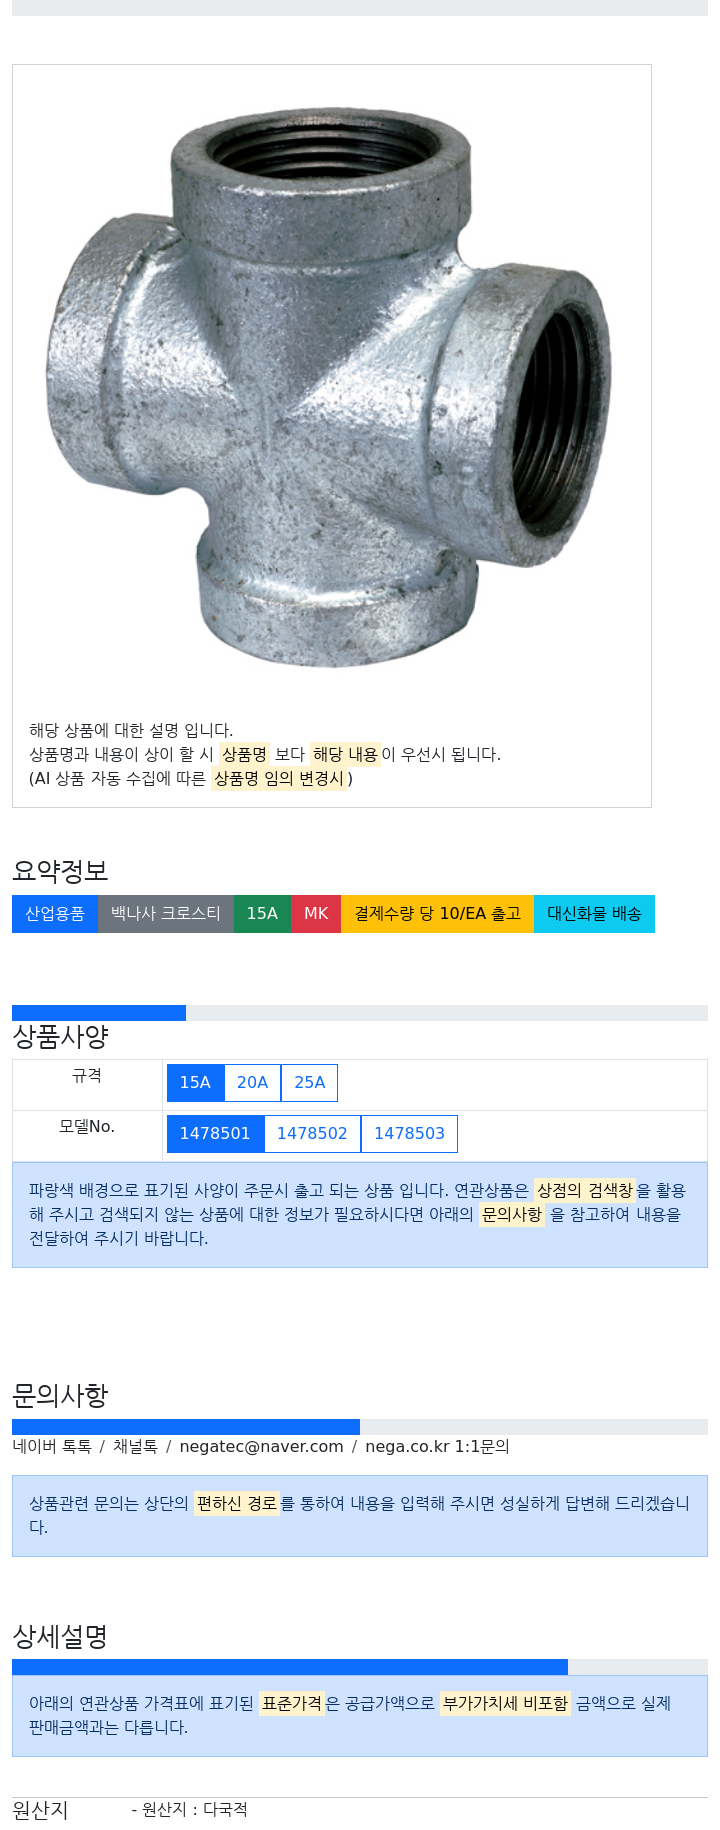Click the 상세설명 section progress bar

tap(290, 1667)
